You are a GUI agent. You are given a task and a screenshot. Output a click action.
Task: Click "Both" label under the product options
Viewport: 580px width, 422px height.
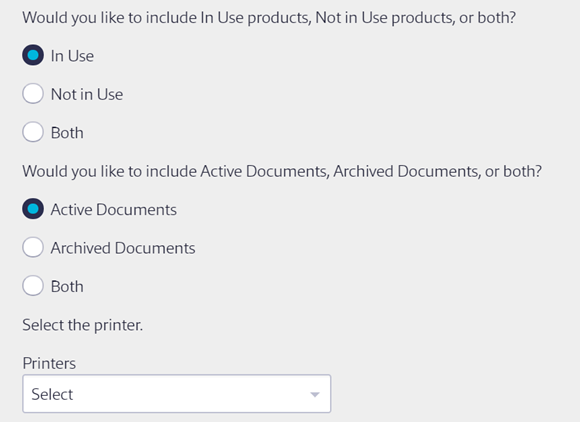(67, 133)
